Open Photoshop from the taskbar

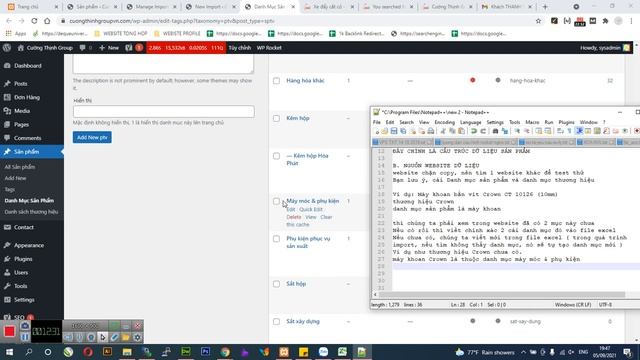pyautogui.click(x=205, y=351)
